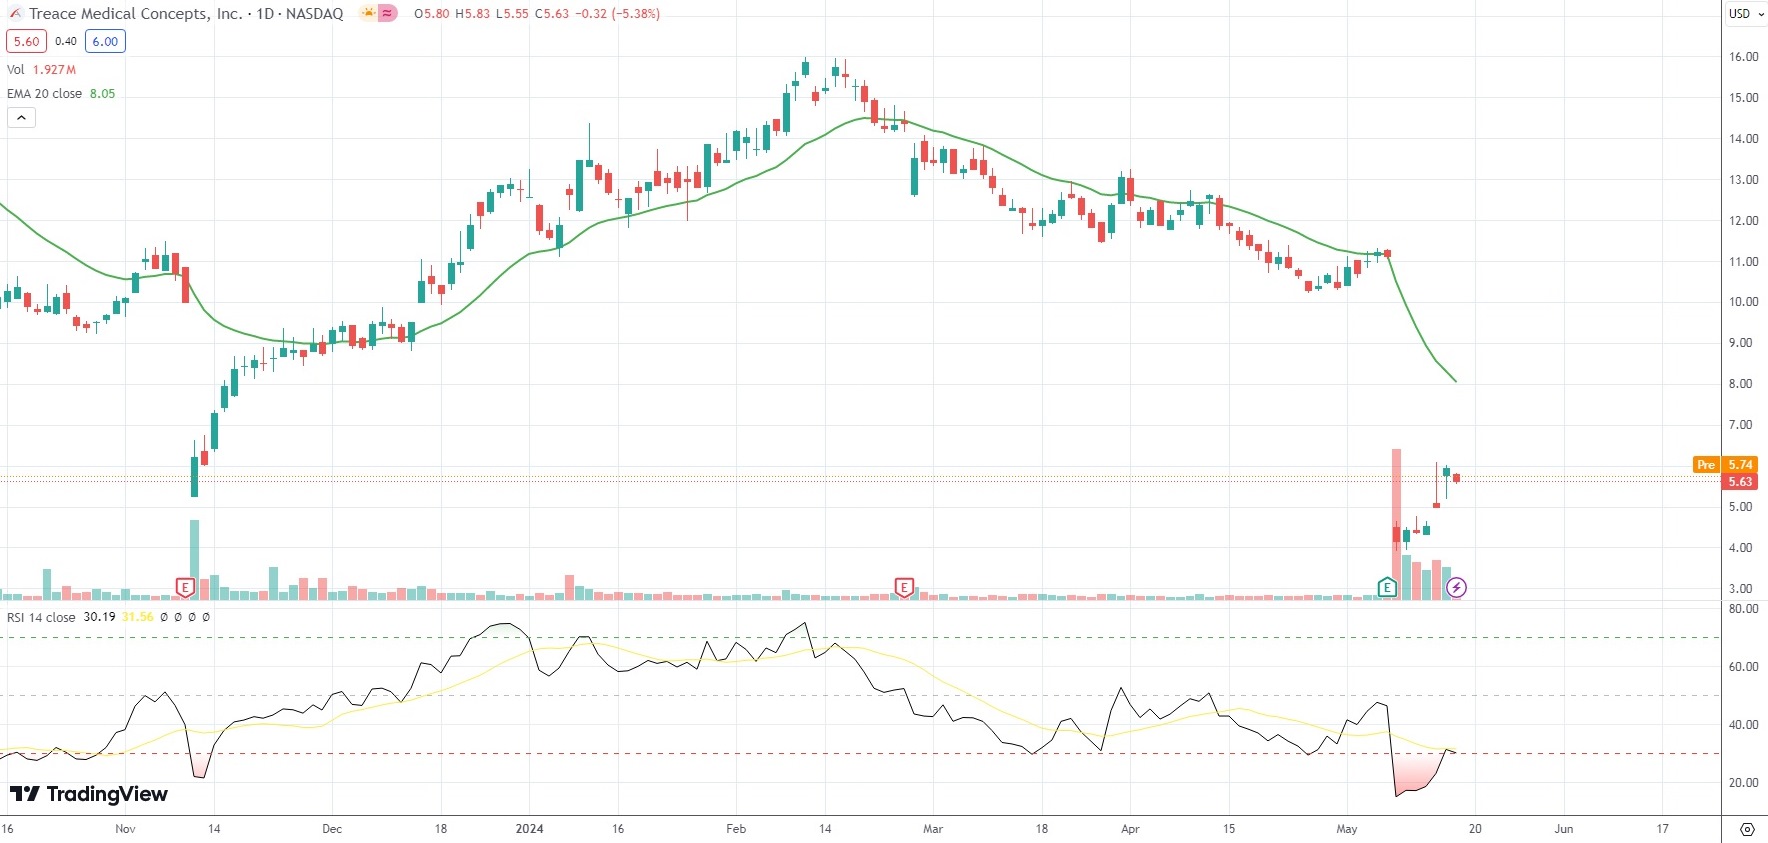Click the Treace Medical Concepts symbol title
This screenshot has height=843, width=1768.
[135, 14]
